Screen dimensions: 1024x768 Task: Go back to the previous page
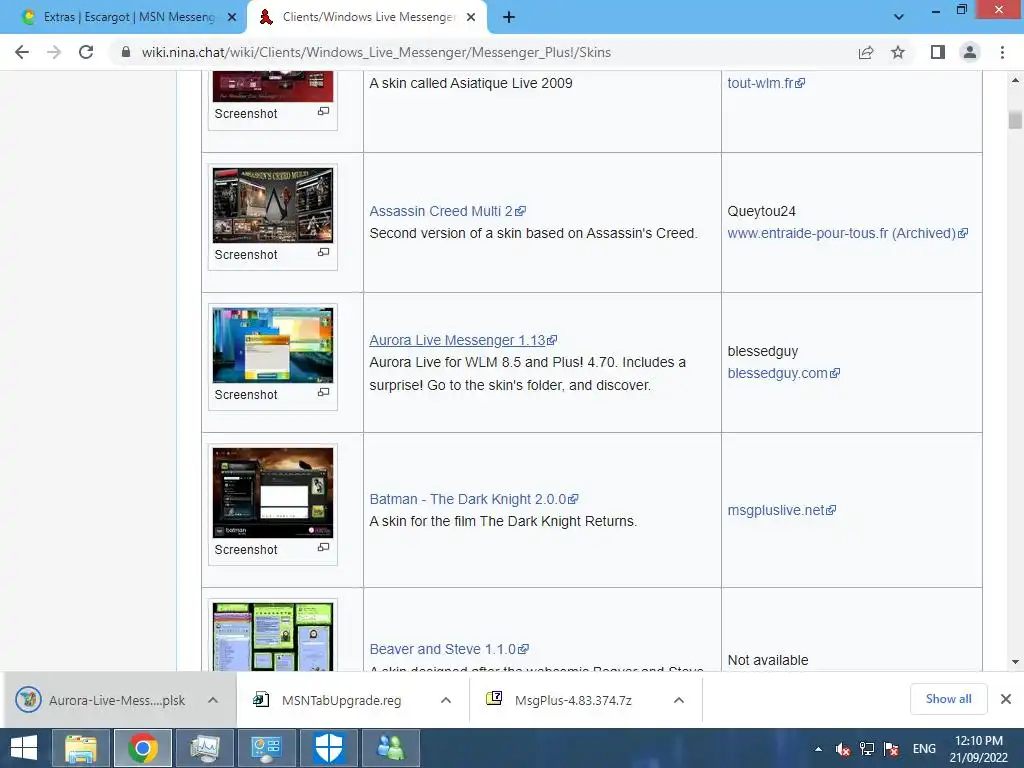[22, 52]
